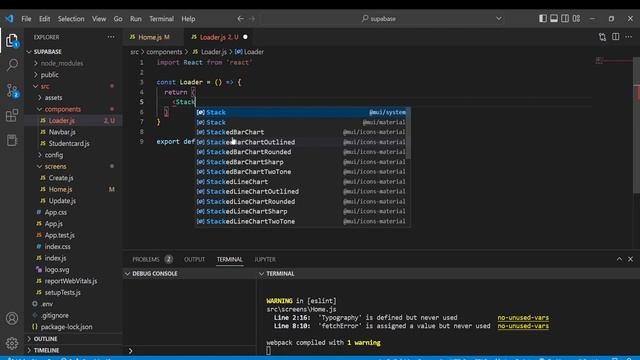Open Studentcard.js in the explorer
640x360 pixels.
73,143
